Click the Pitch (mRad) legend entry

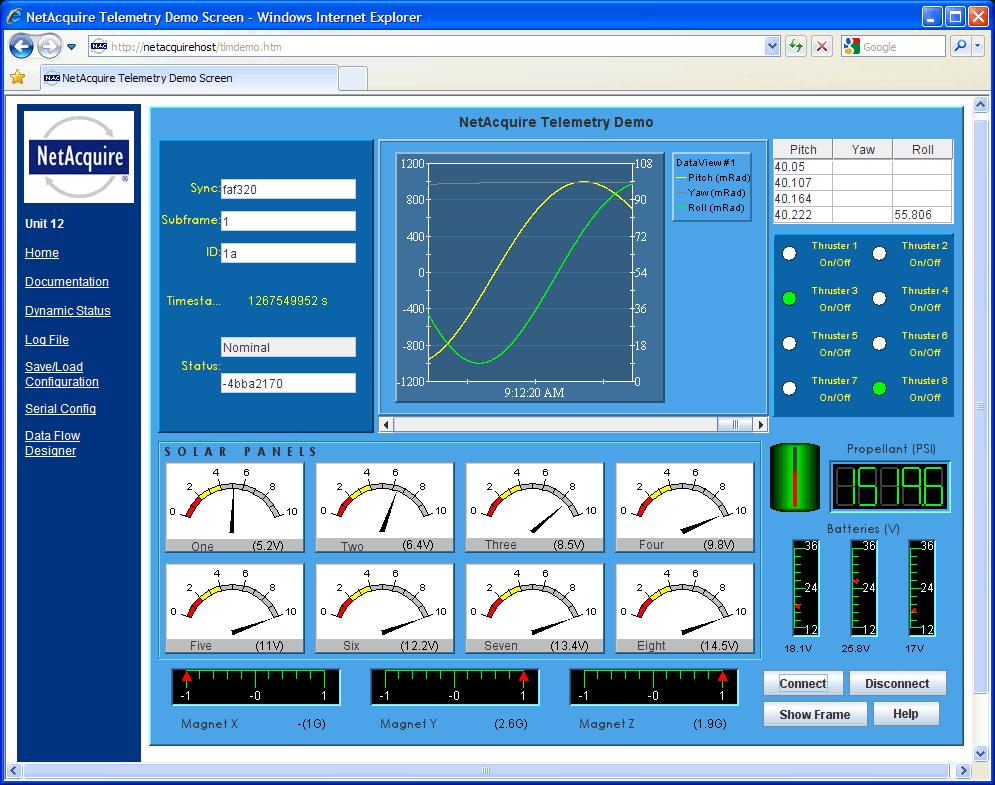(713, 178)
